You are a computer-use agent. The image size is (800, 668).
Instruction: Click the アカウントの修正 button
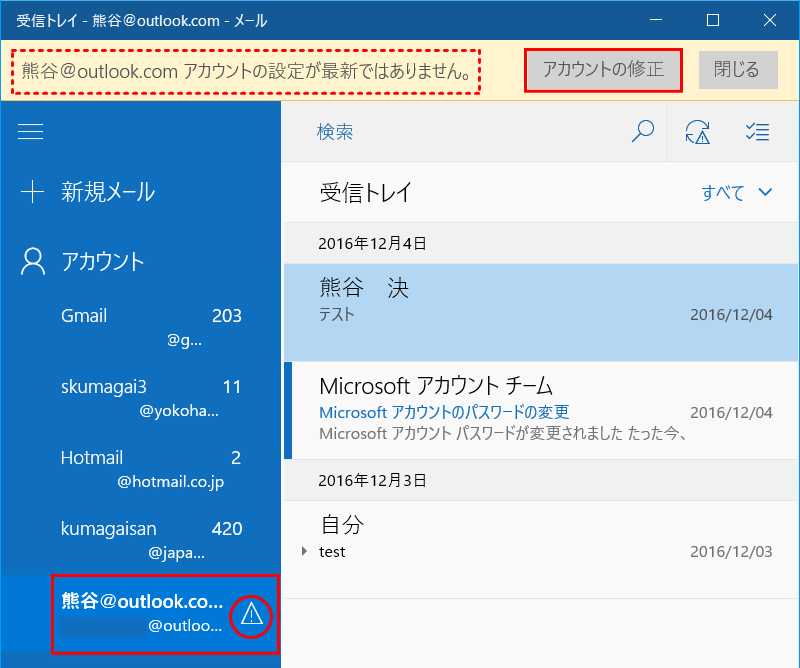603,70
